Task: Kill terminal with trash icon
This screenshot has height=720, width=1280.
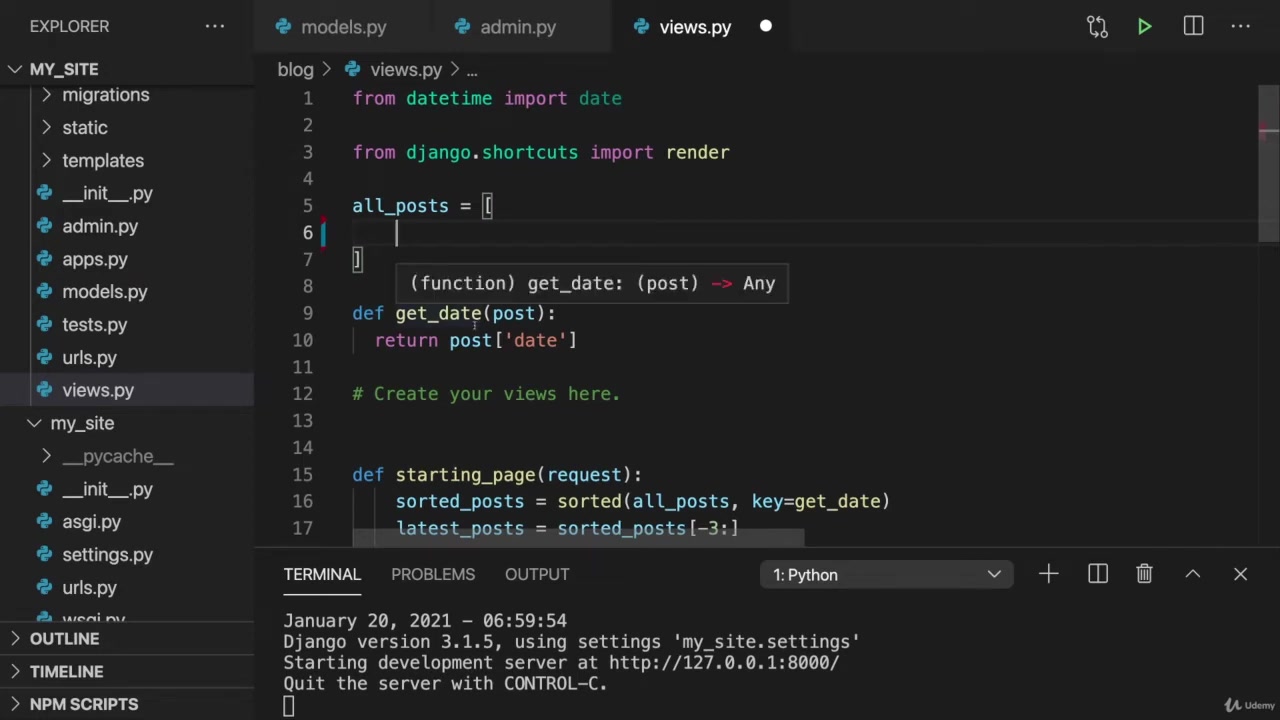Action: coord(1144,574)
